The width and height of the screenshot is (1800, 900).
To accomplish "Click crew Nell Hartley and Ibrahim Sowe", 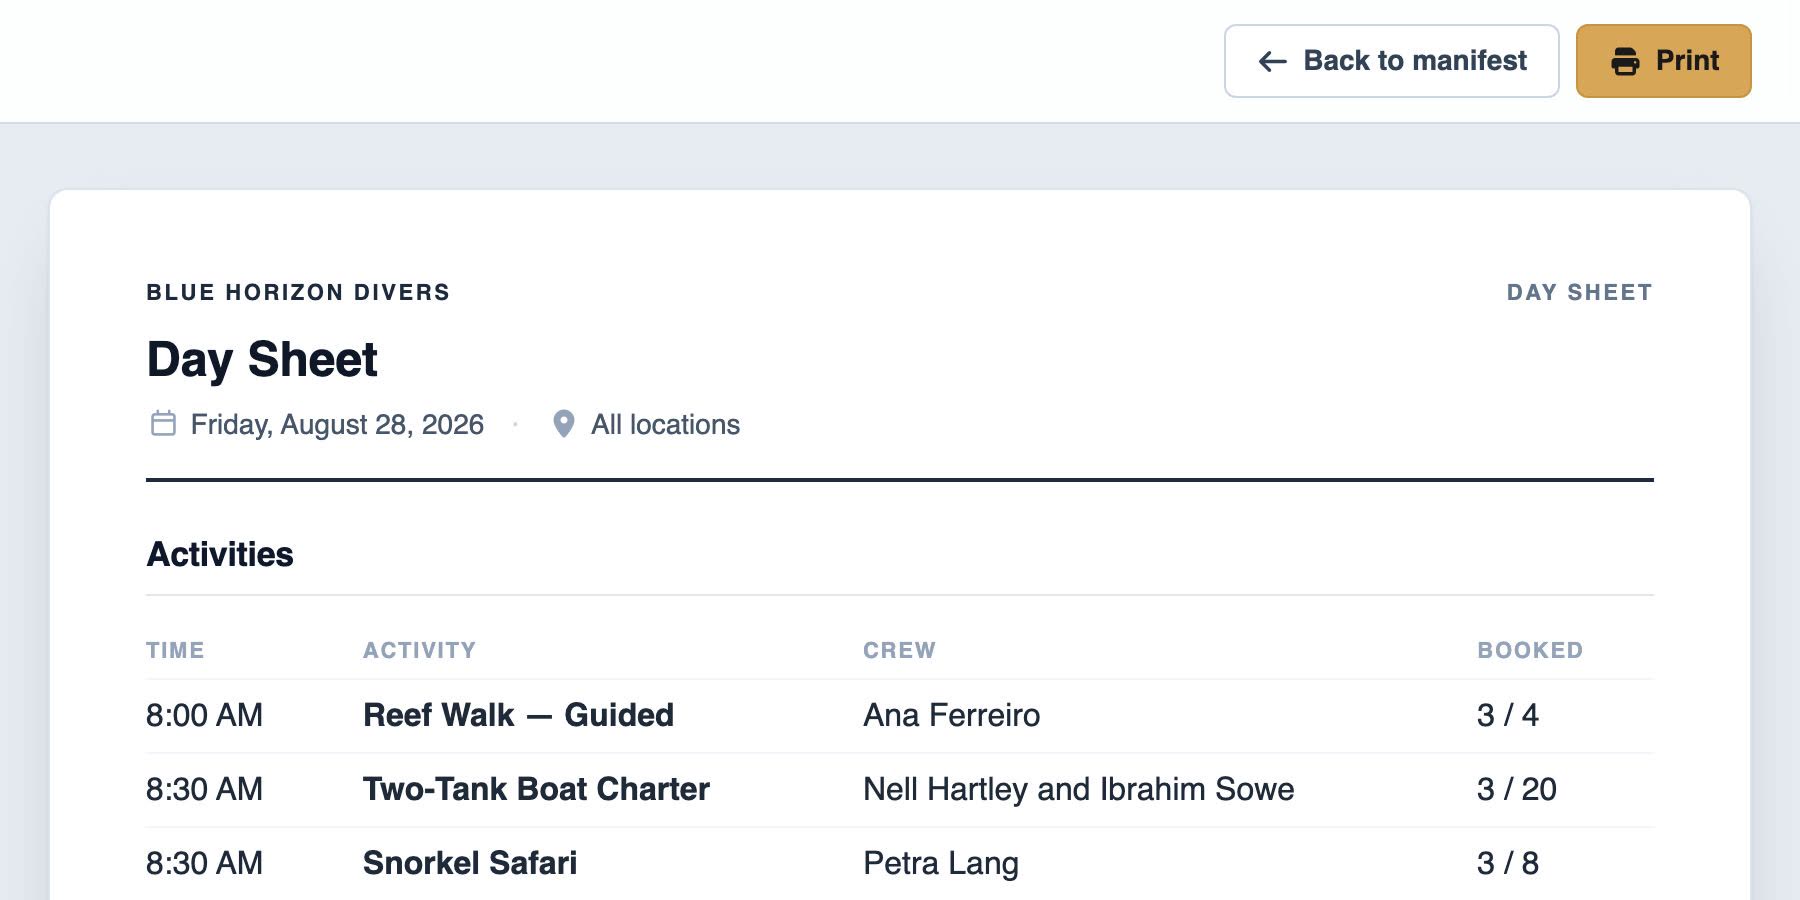I will click(1078, 789).
